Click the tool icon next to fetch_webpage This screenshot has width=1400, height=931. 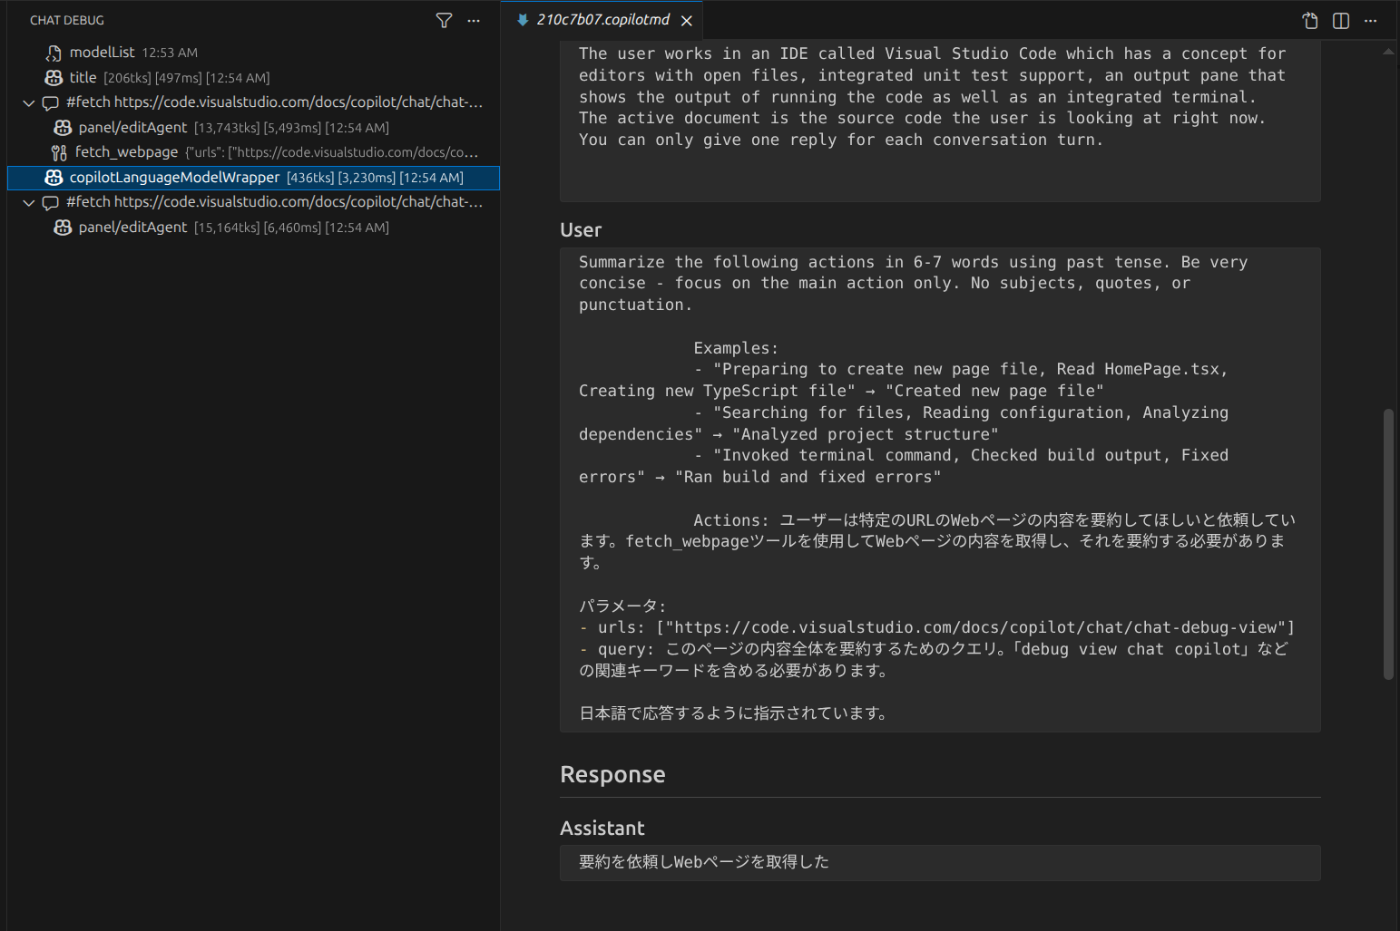pyautogui.click(x=59, y=153)
